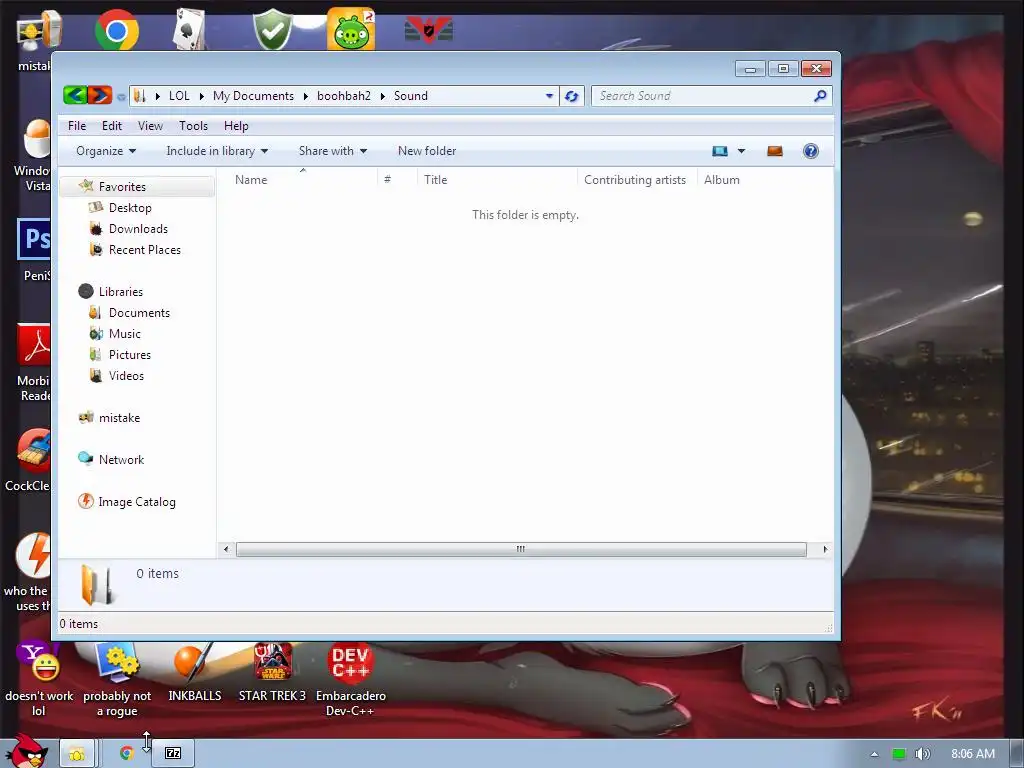Open recent locations dropdown beside nav arrows

[x=121, y=97]
